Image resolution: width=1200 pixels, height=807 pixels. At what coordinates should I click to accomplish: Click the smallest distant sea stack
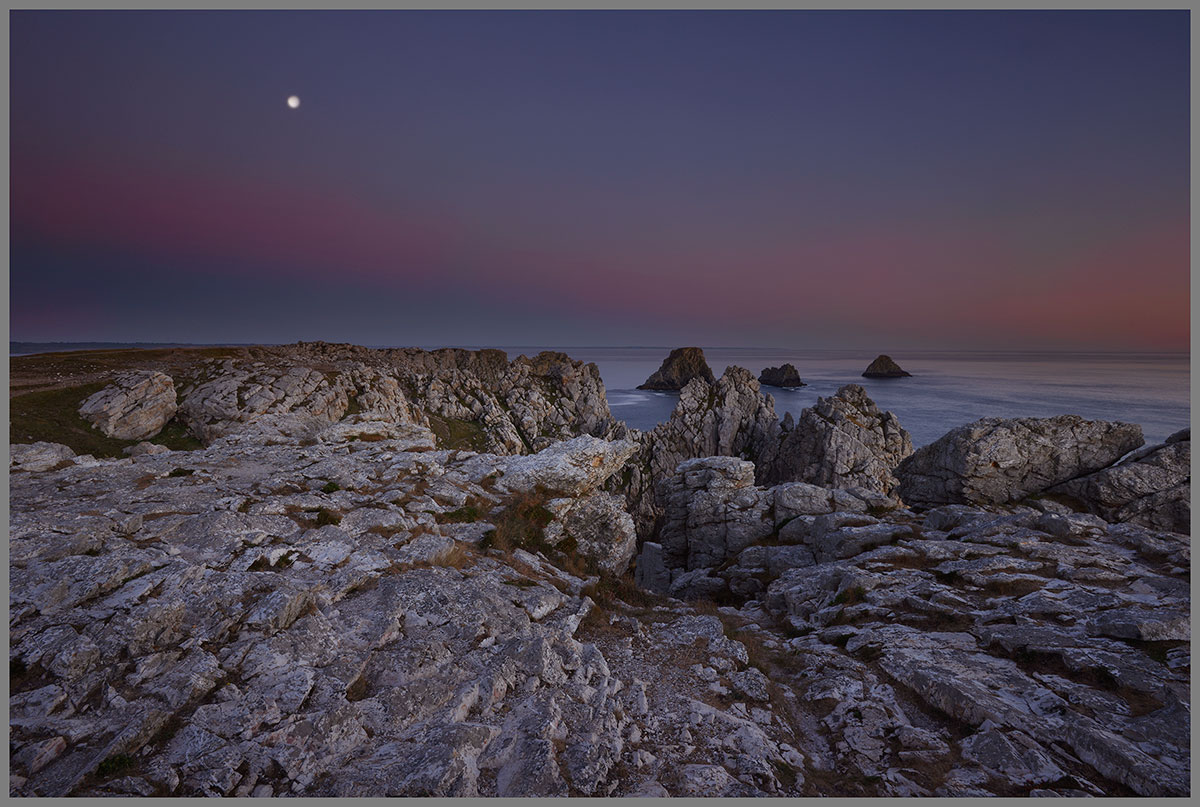[x=884, y=367]
